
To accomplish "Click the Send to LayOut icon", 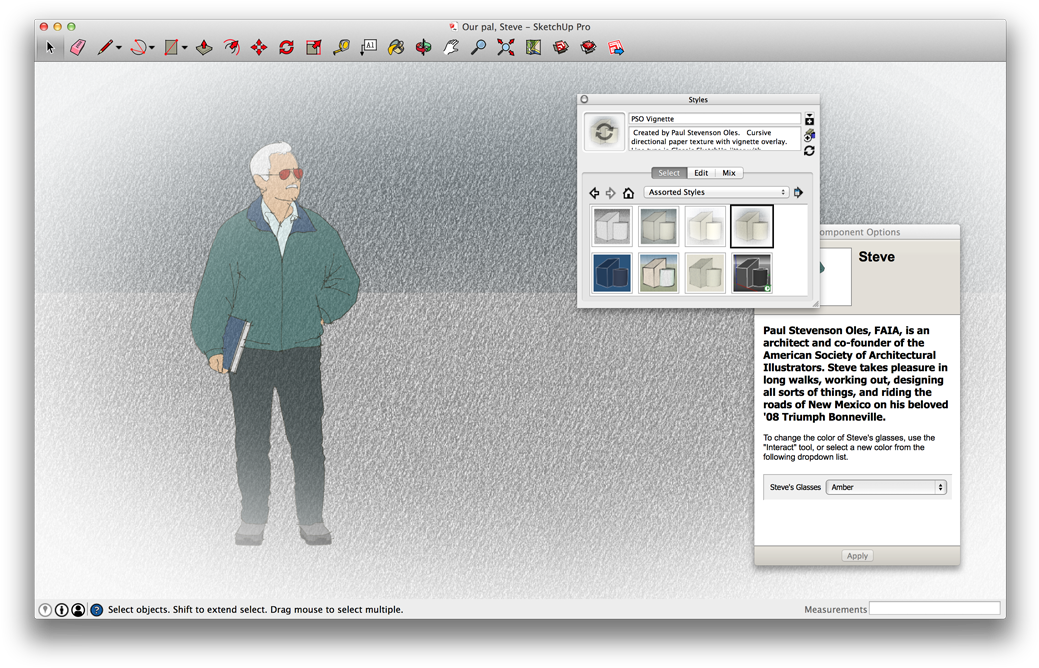I will (x=616, y=48).
